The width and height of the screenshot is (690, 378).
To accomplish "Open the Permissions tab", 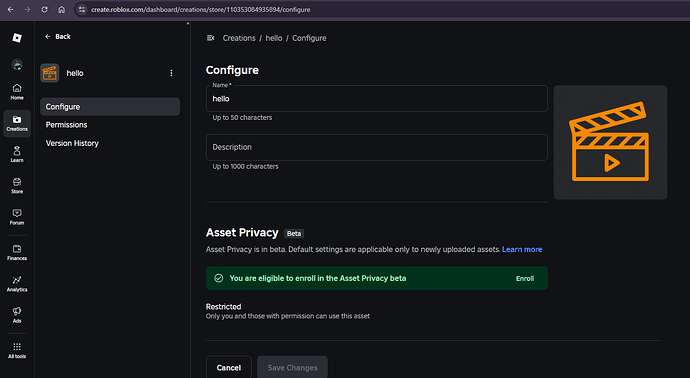I will coord(110,125).
